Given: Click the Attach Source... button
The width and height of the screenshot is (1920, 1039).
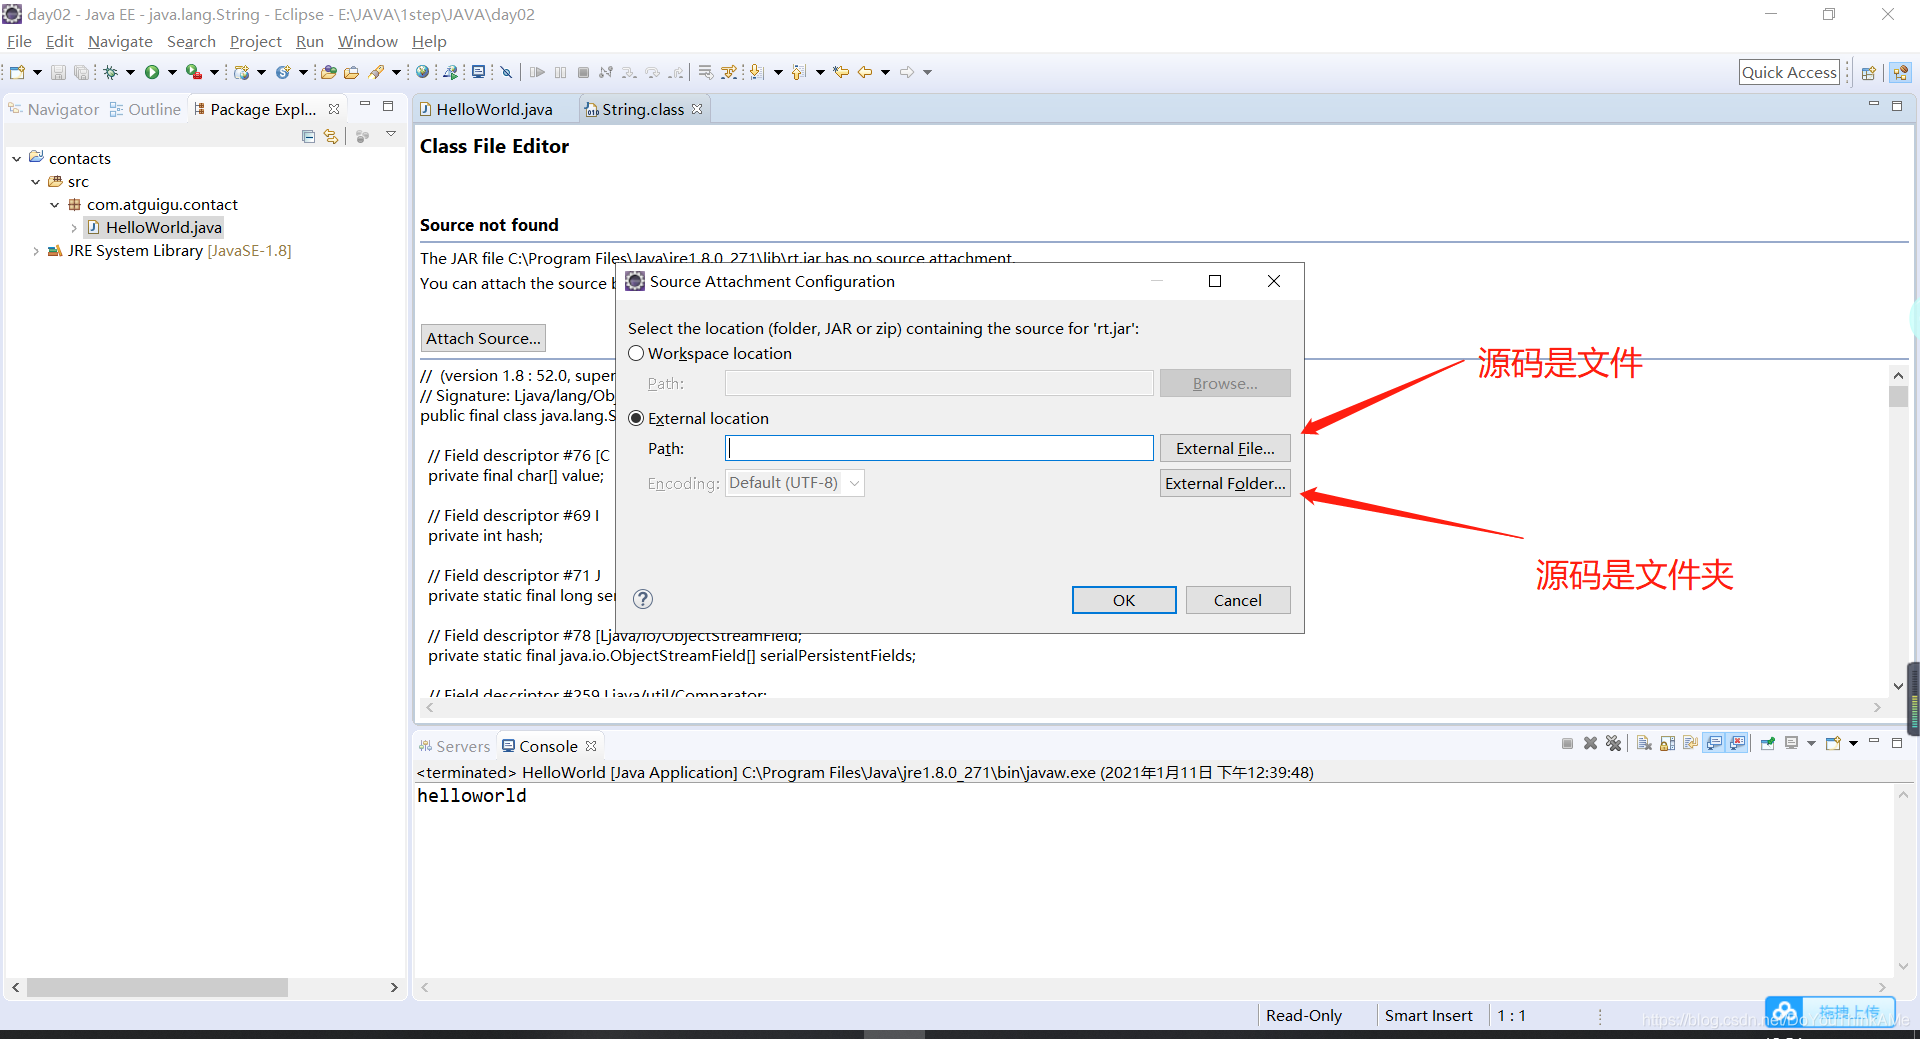Looking at the screenshot, I should (483, 338).
